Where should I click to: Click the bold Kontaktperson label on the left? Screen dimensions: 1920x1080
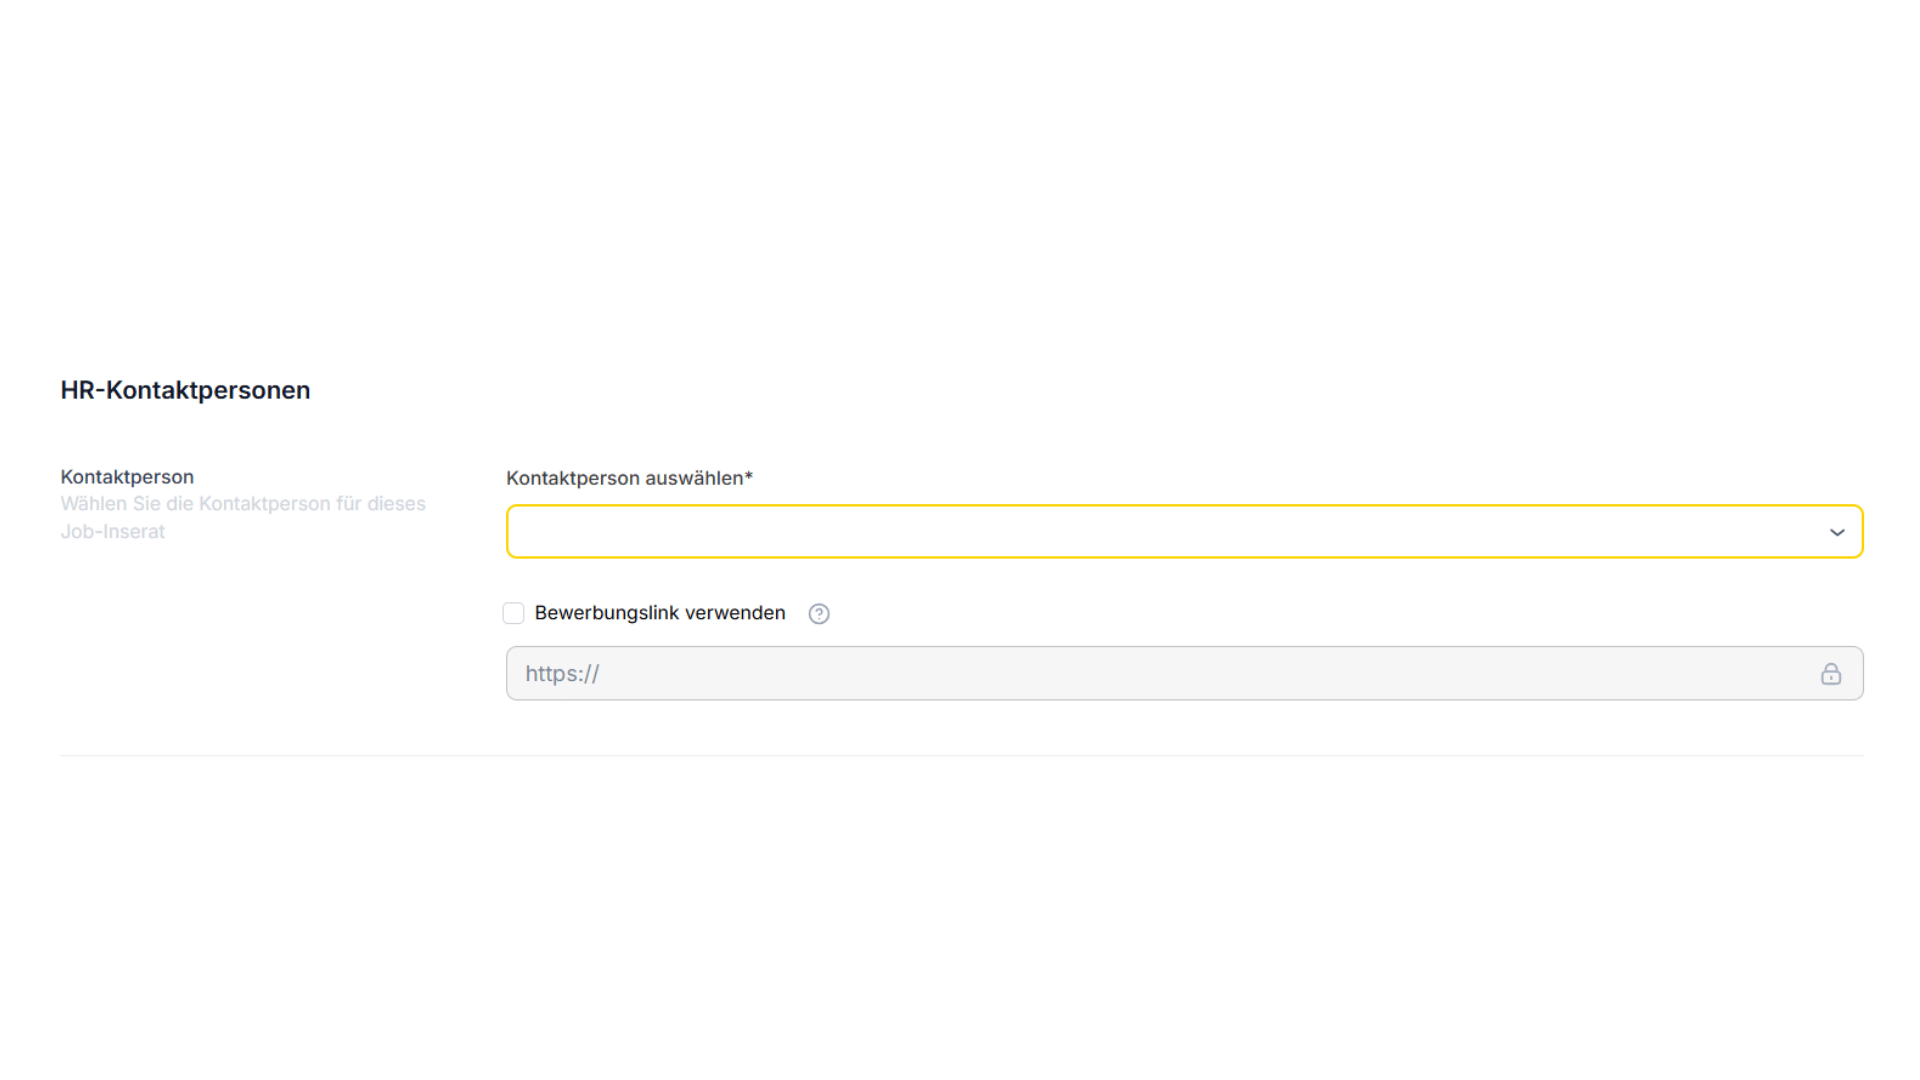point(127,477)
